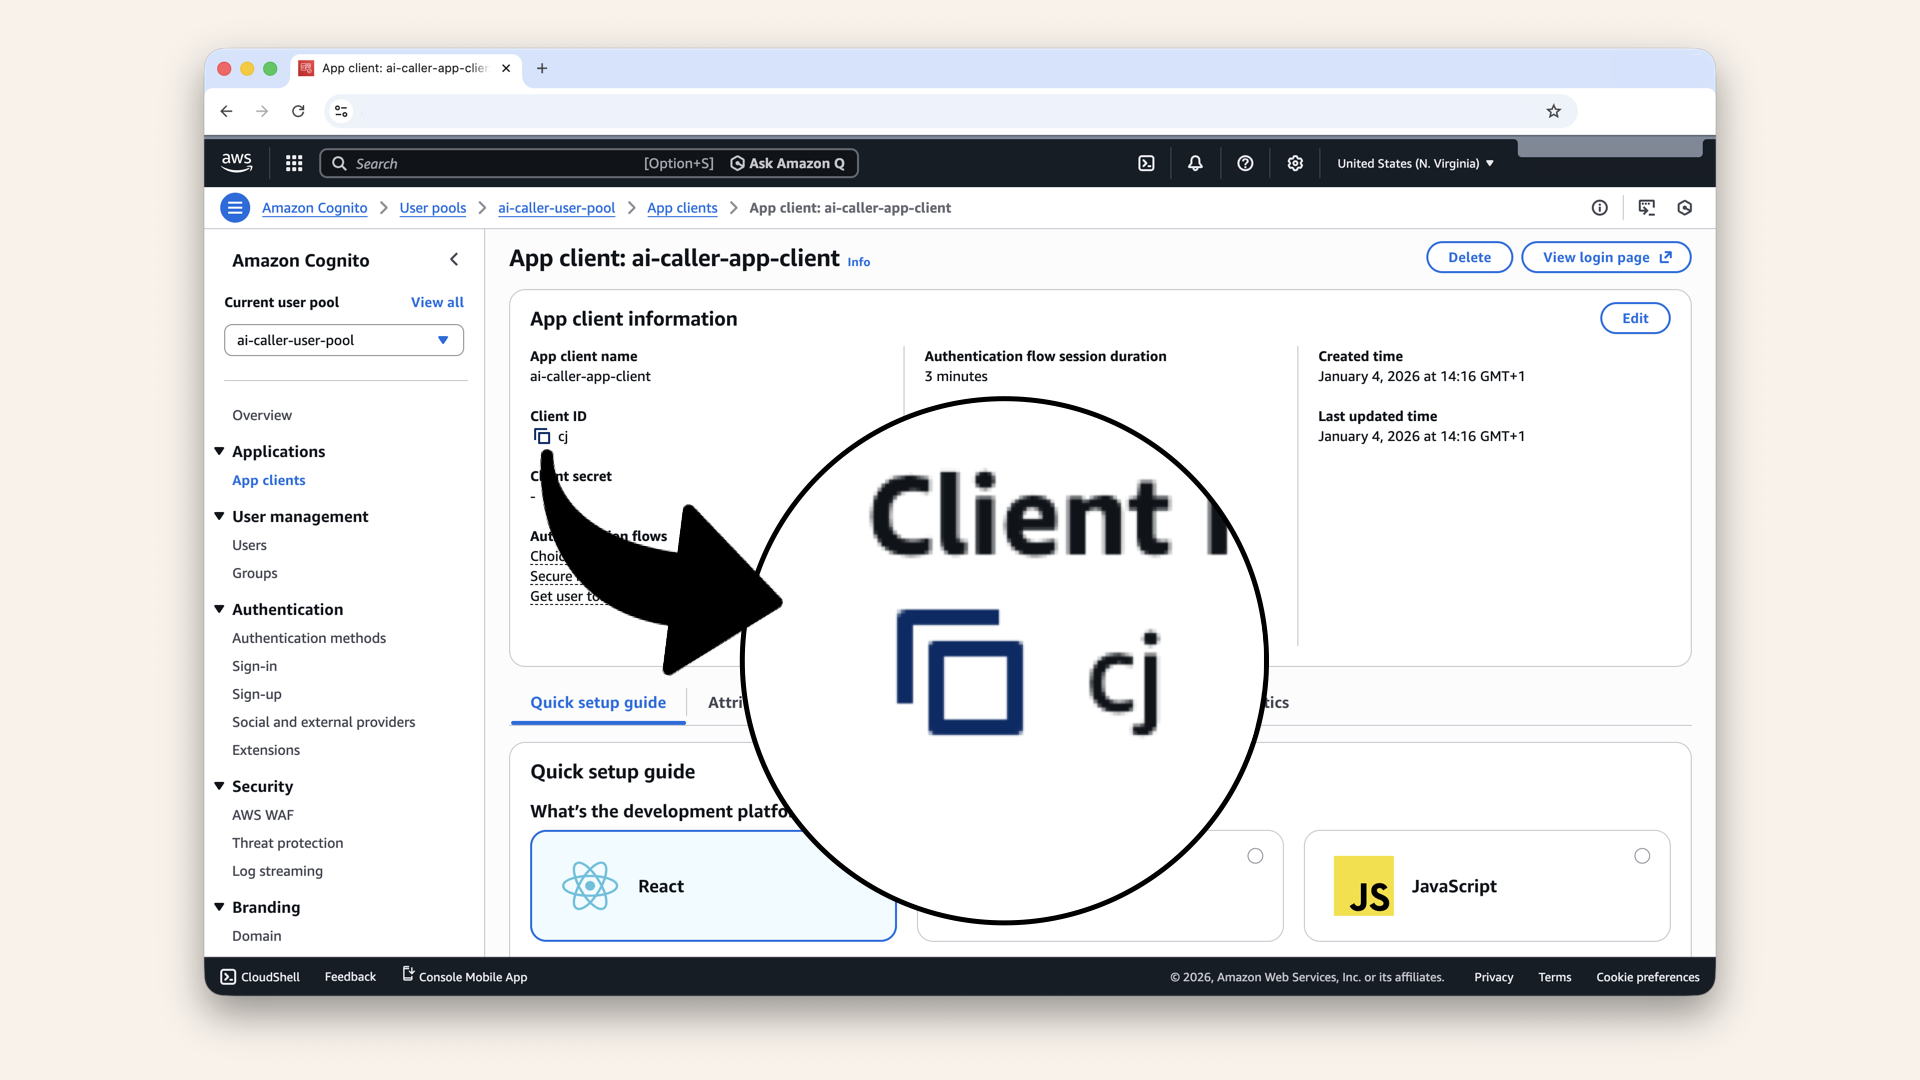This screenshot has height=1080, width=1920.
Task: Open the ai-caller-user-pool dropdown
Action: [343, 340]
